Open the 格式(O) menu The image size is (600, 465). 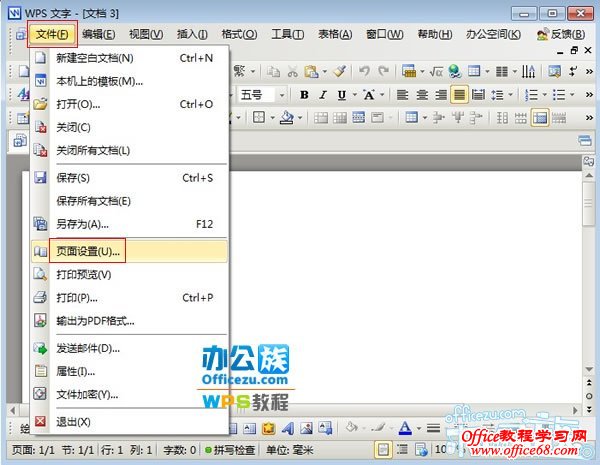tap(240, 34)
